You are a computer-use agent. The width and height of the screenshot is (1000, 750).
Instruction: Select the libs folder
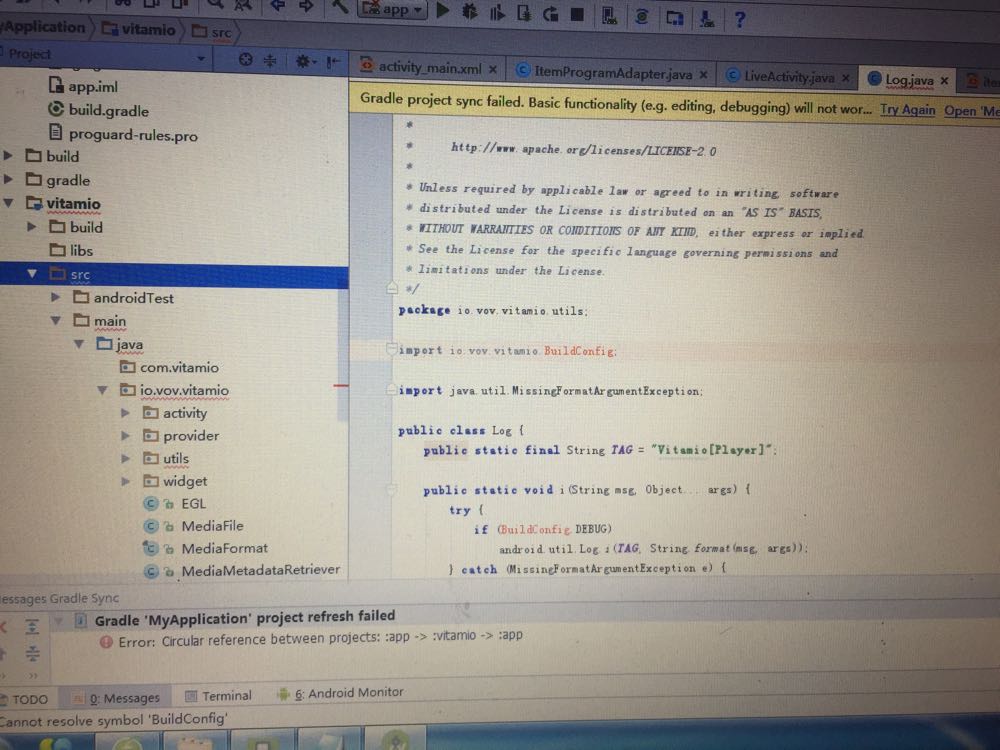coord(71,250)
